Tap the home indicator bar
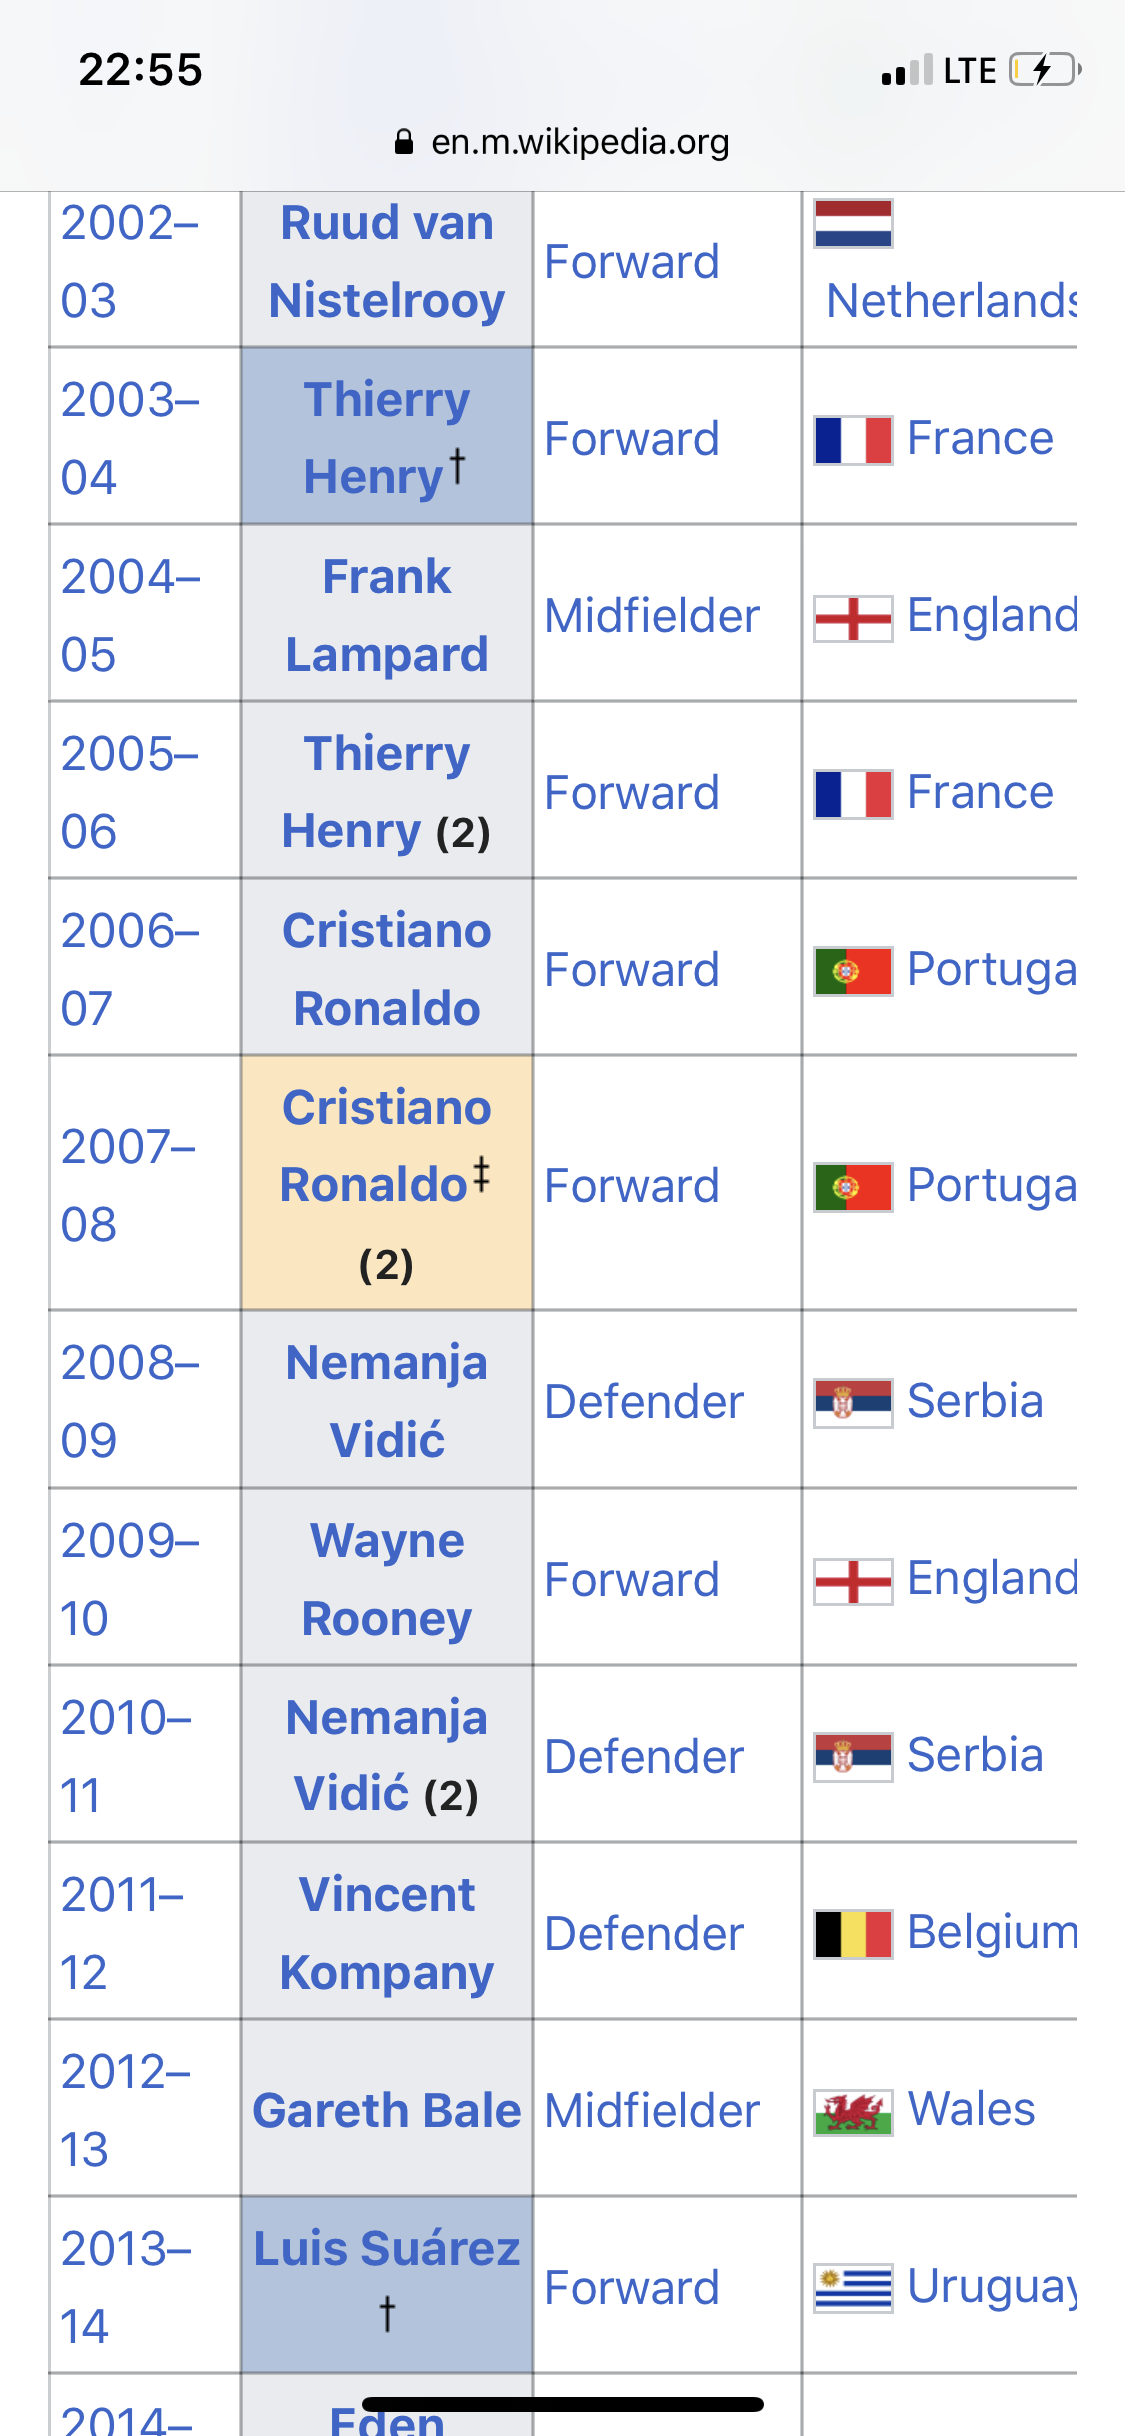Viewport: 1125px width, 2436px height. [562, 2404]
